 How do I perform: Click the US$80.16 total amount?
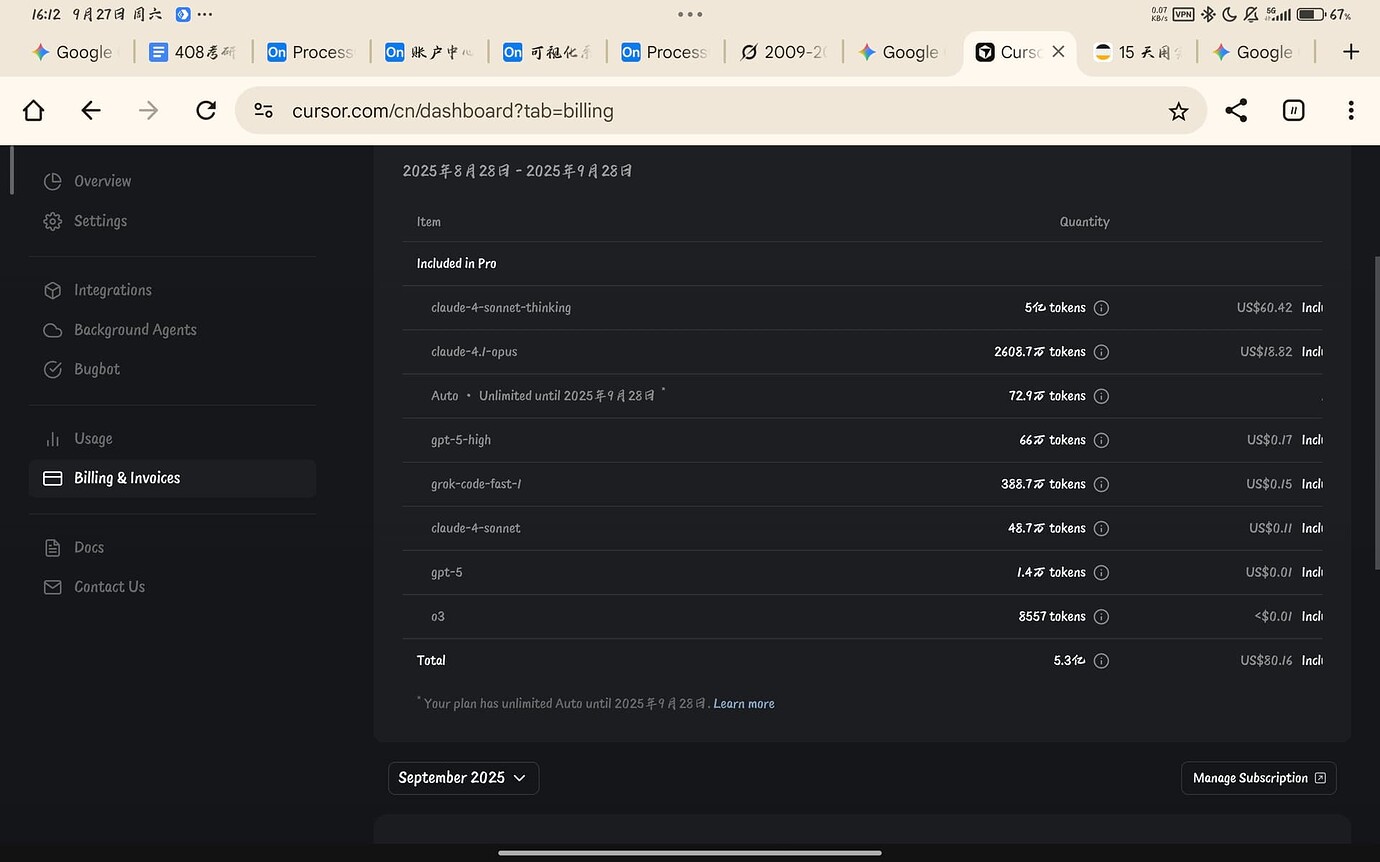click(1266, 661)
